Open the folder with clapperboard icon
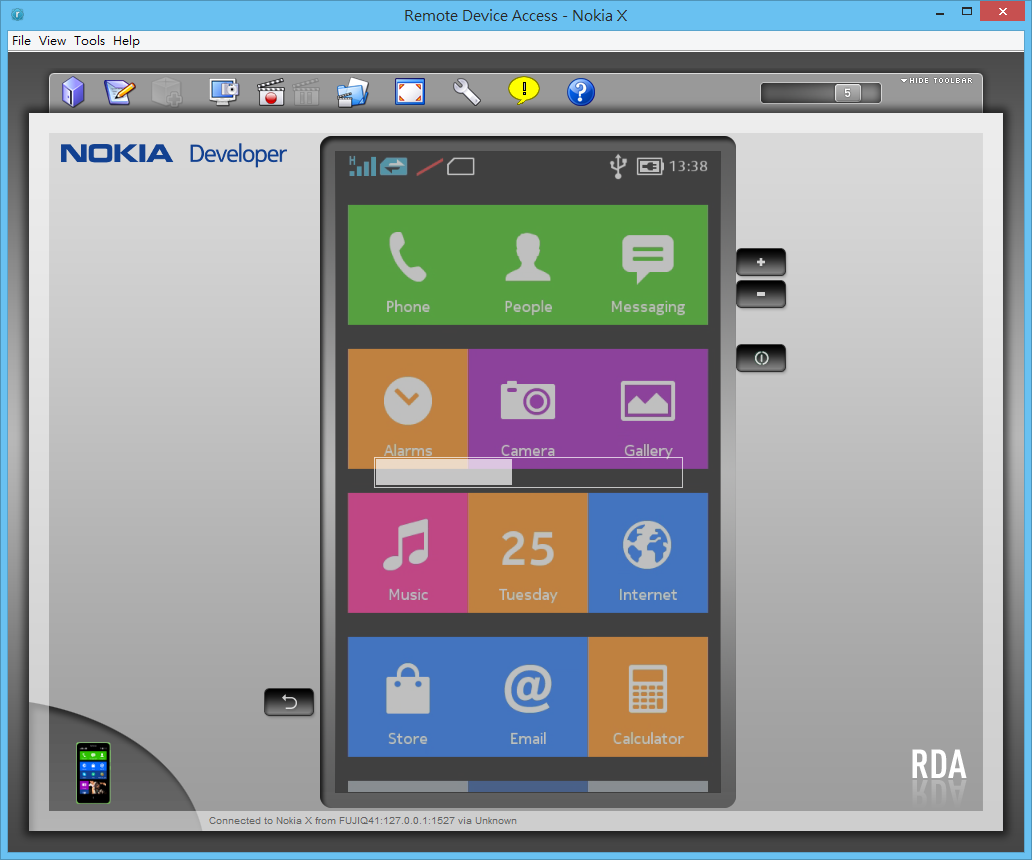 [x=352, y=91]
